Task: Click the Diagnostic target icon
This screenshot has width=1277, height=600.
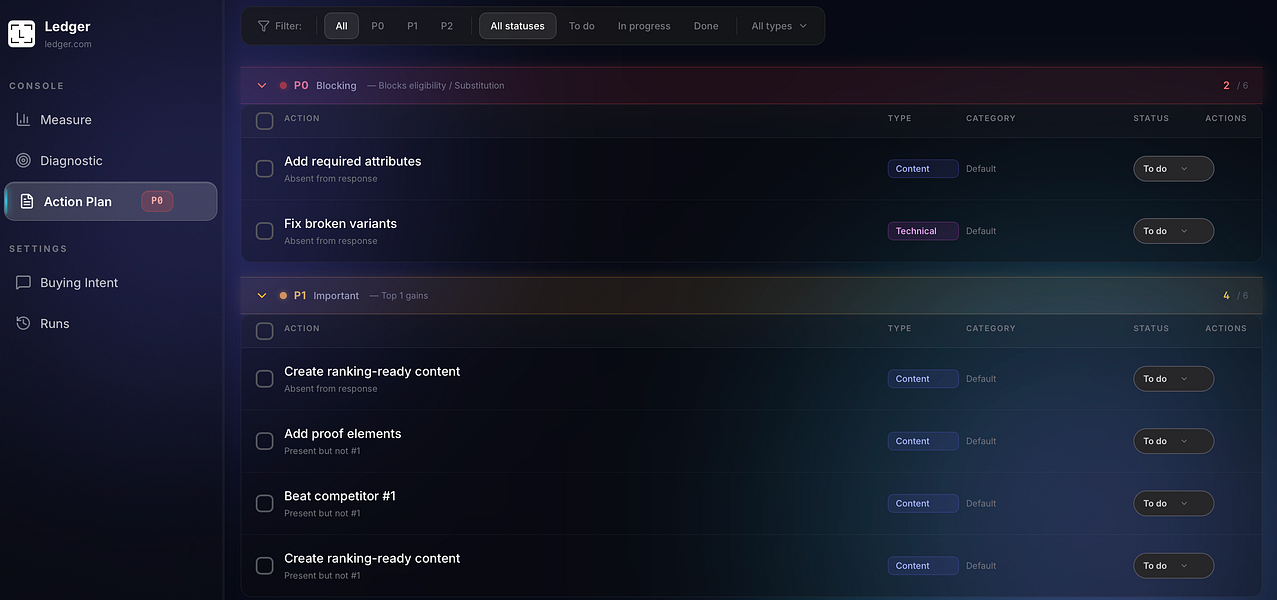Action: [23, 161]
